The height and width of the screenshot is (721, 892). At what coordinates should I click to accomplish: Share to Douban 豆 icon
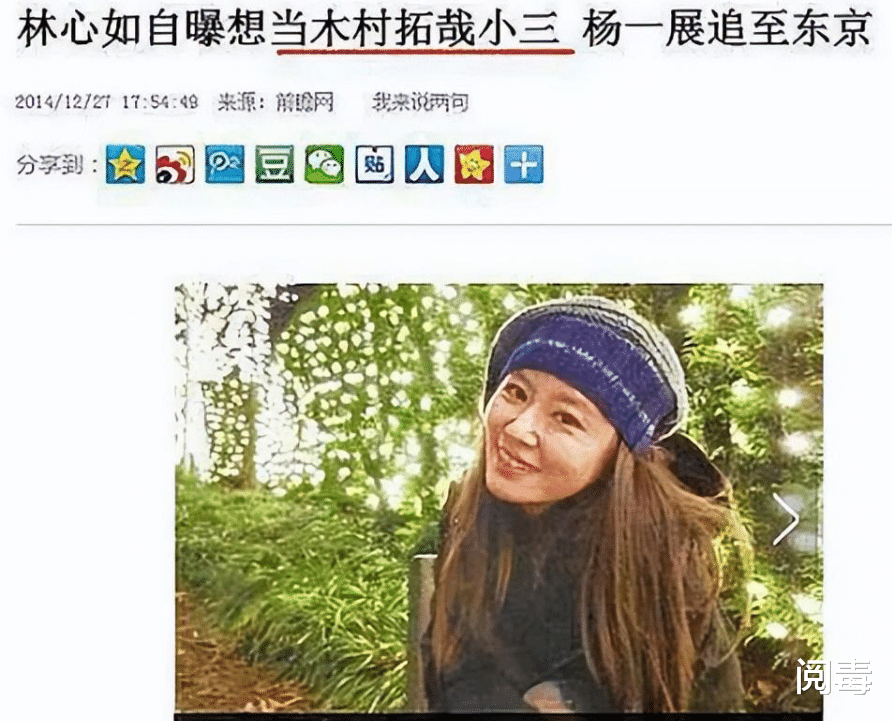click(275, 164)
